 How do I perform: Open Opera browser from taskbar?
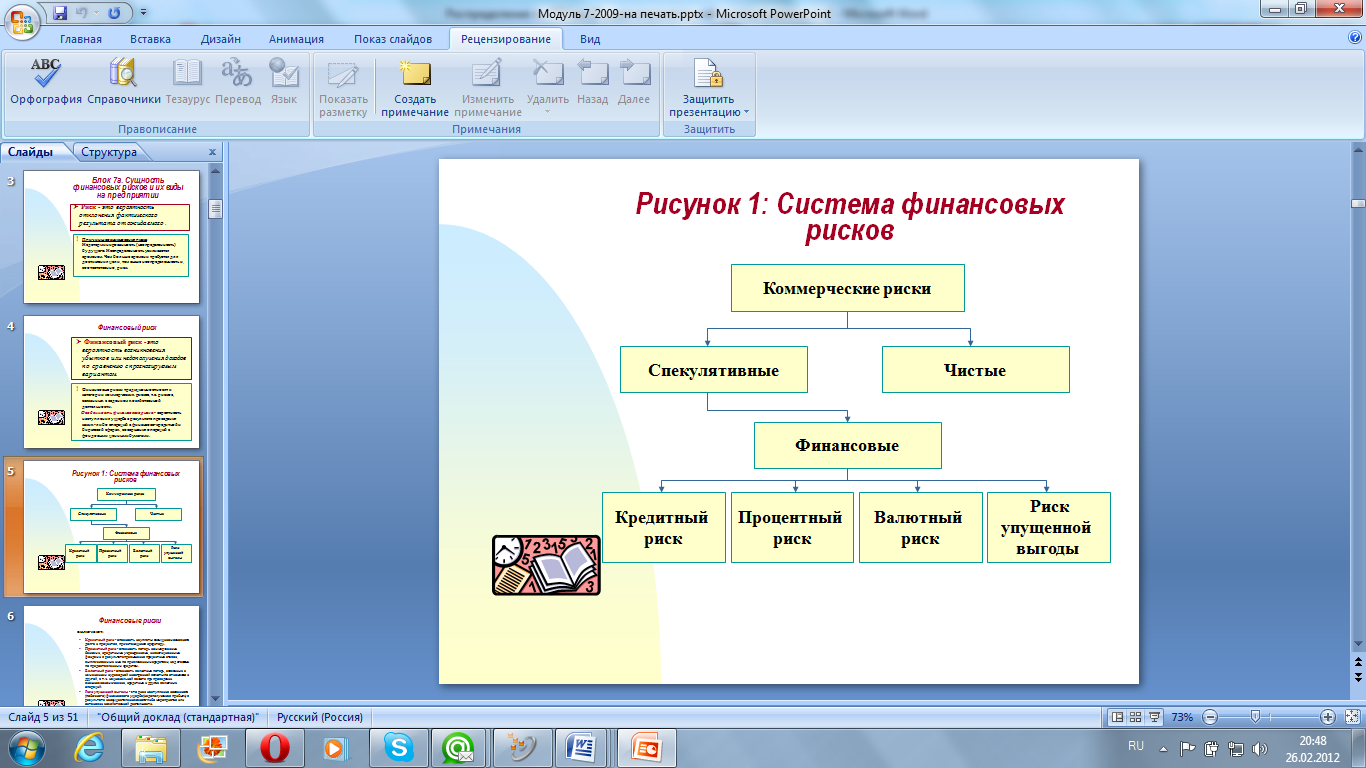276,747
